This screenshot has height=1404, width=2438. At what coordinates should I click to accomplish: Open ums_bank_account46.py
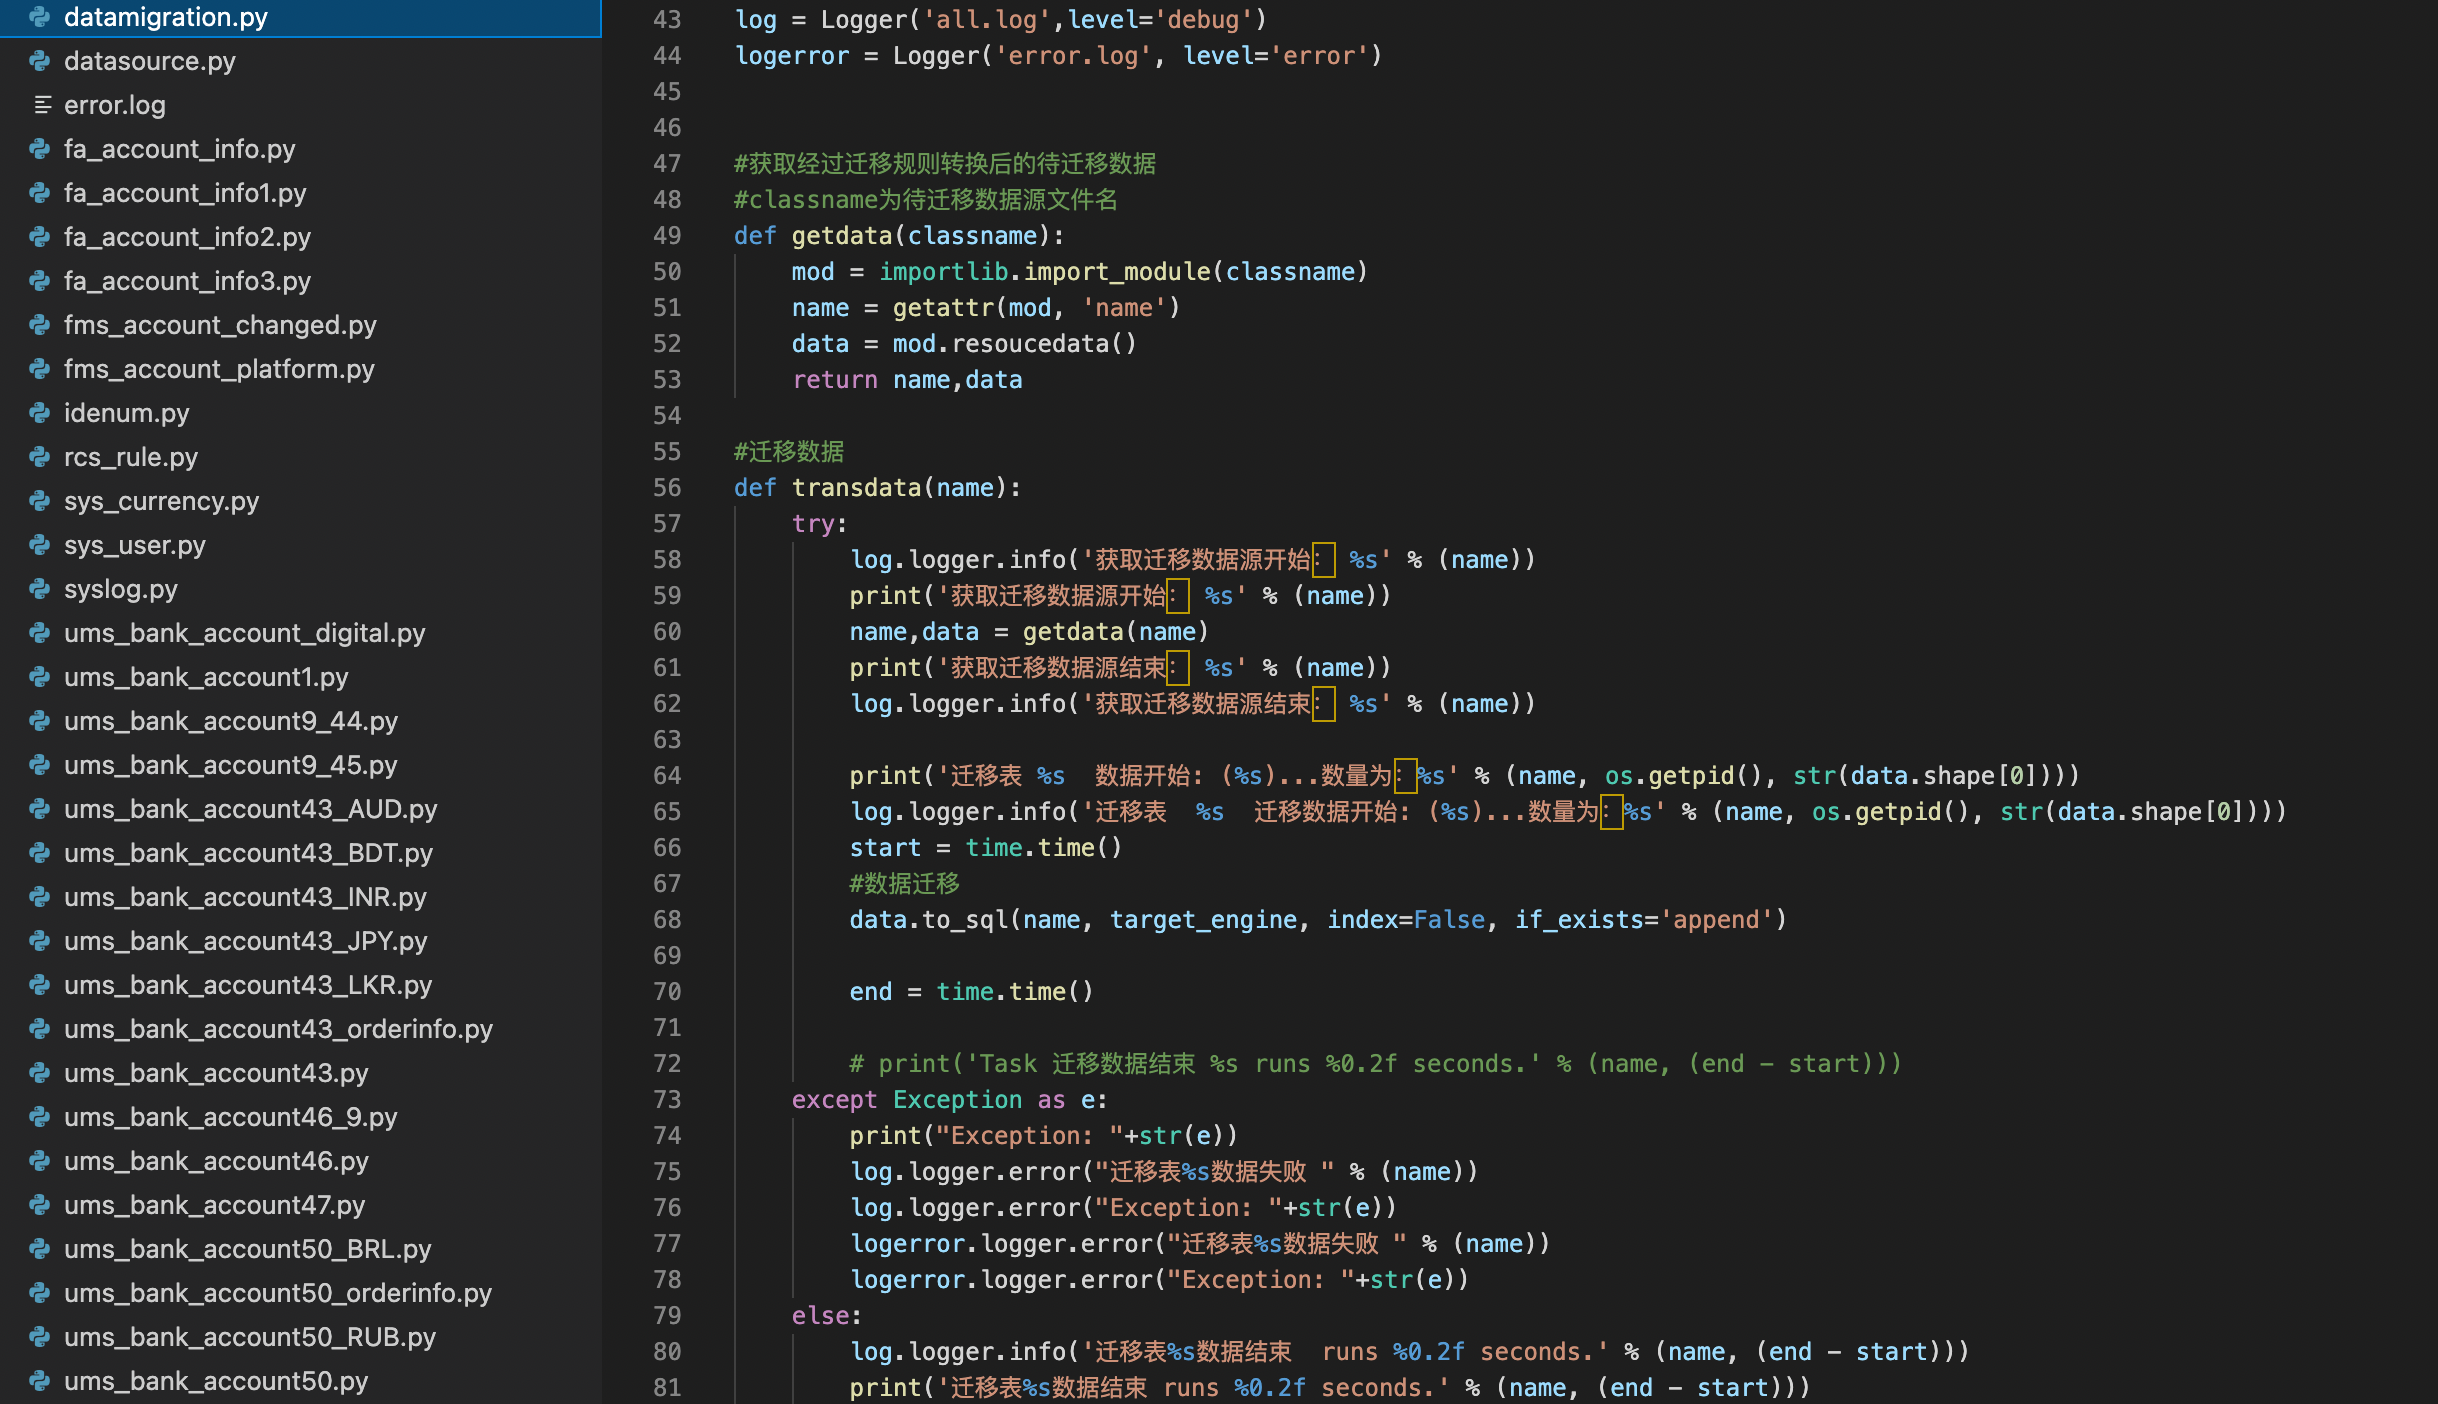300,1161
